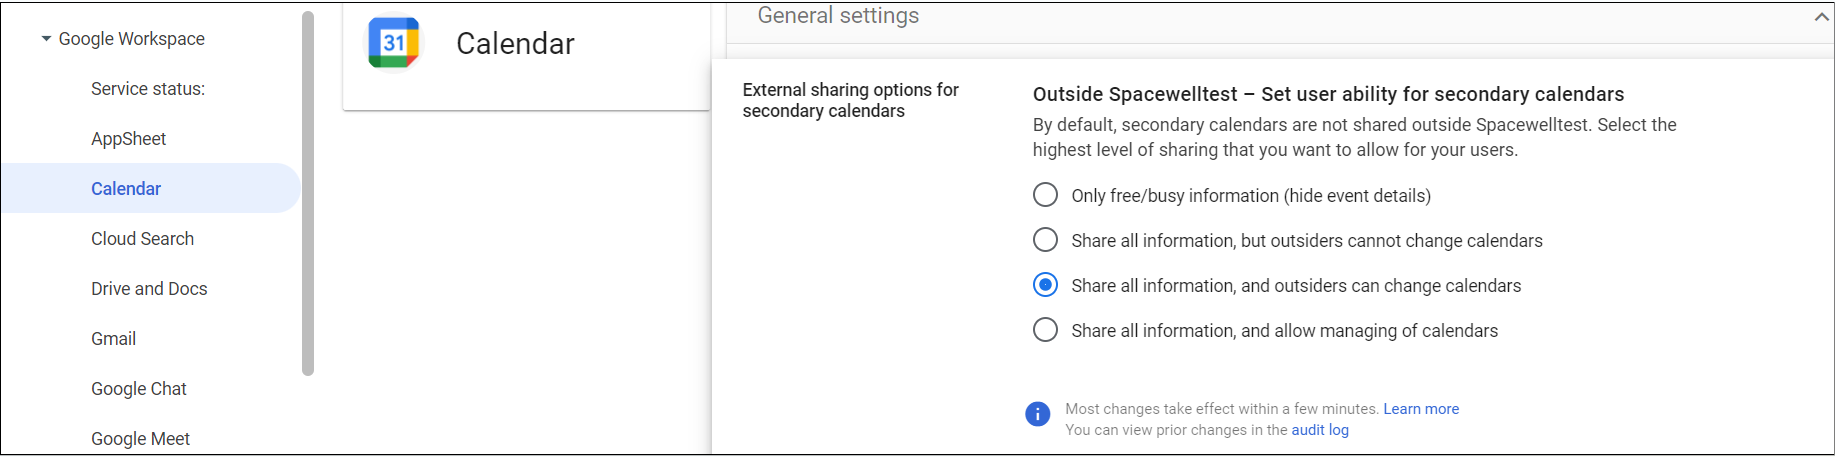1835x457 pixels.
Task: Collapse the General settings chevron
Action: click(x=1821, y=17)
